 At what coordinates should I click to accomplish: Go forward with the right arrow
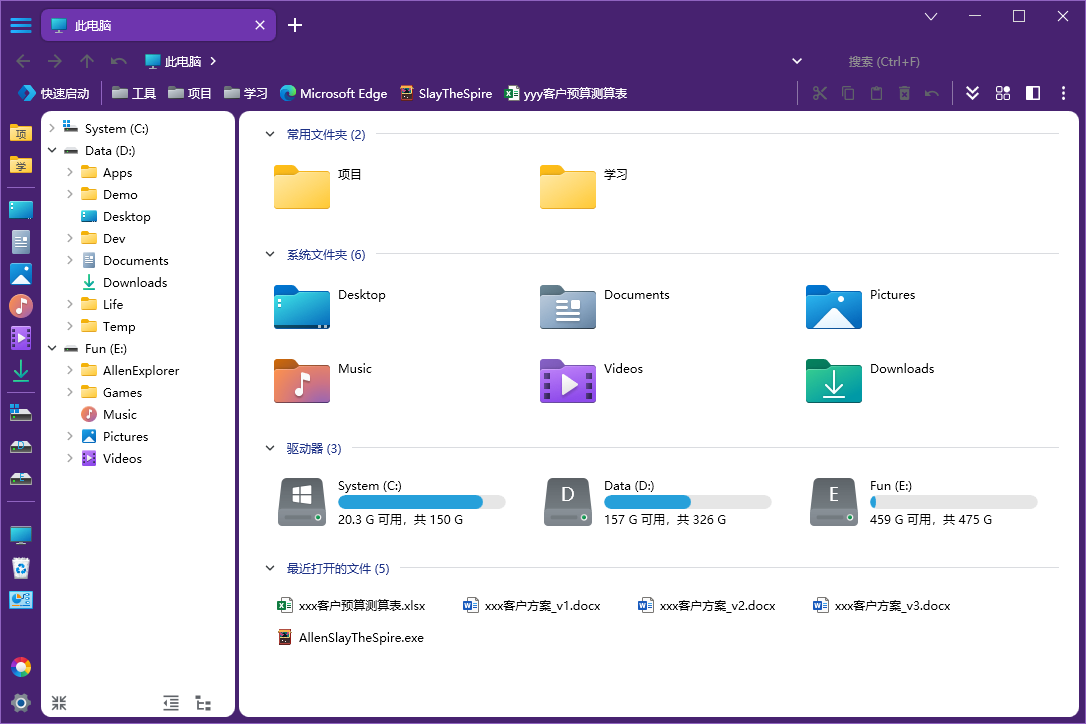pyautogui.click(x=55, y=61)
